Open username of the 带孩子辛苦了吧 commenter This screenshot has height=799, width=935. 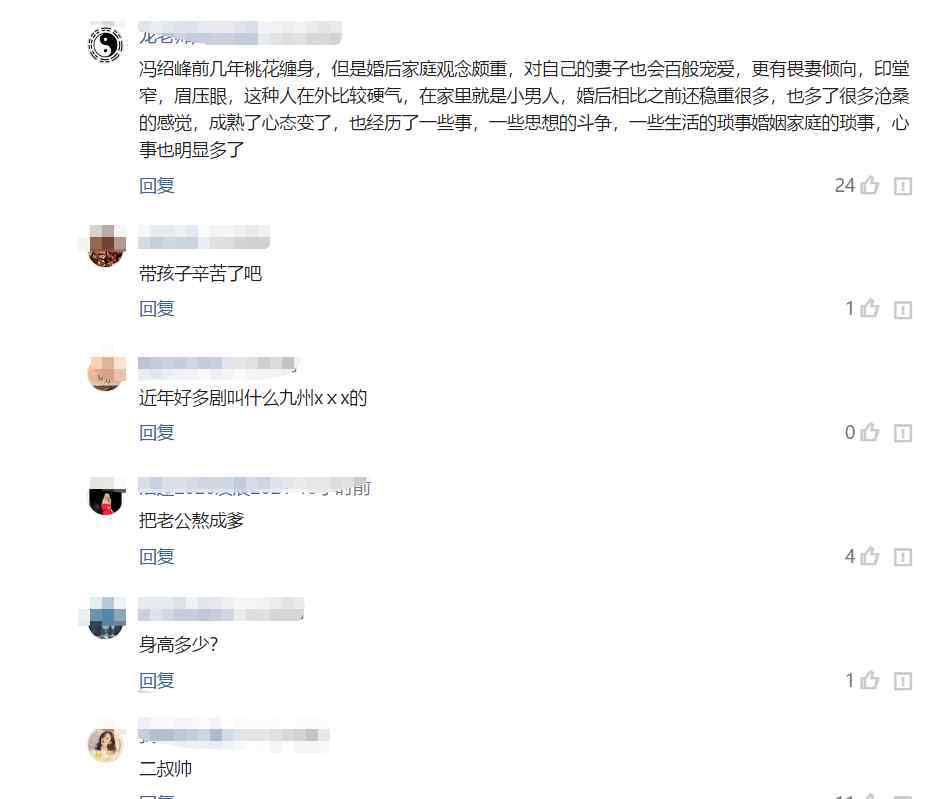[x=204, y=237]
